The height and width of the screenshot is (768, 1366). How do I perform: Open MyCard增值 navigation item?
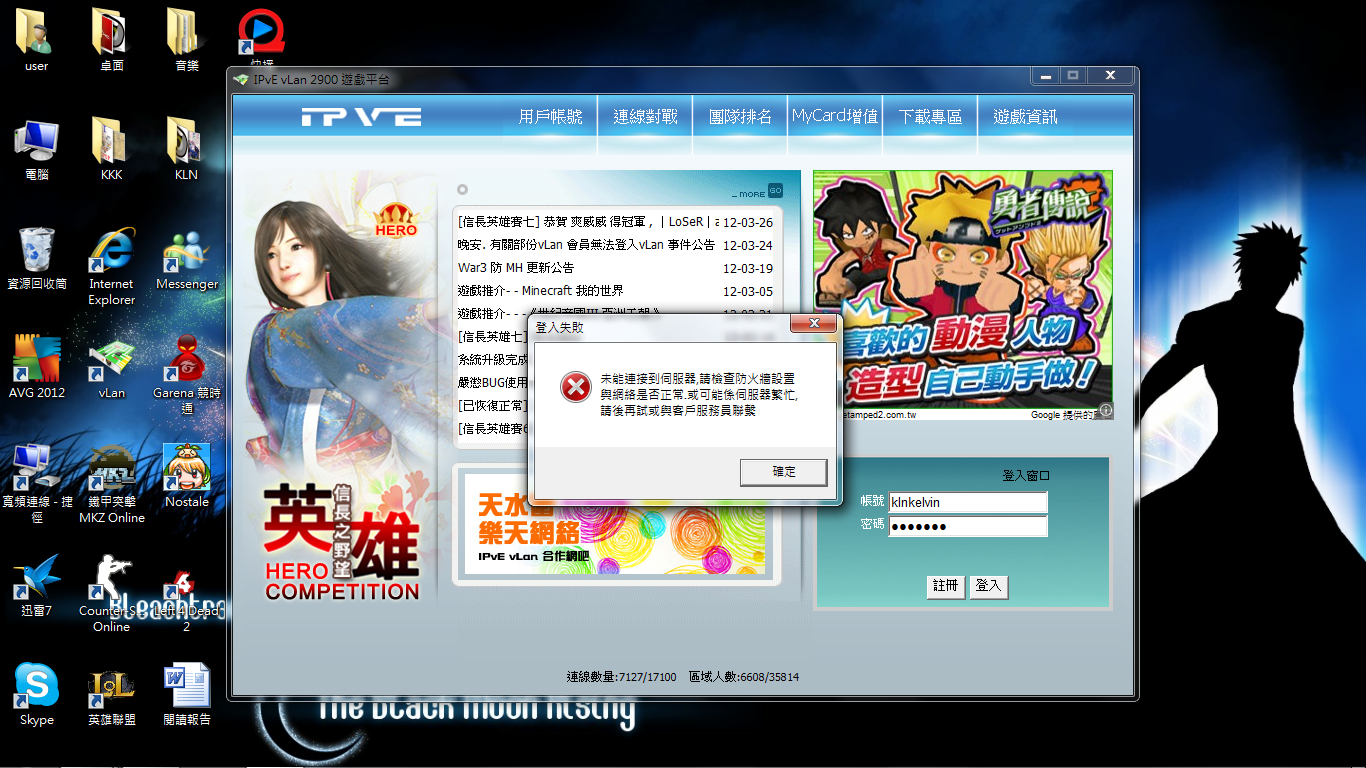click(835, 117)
